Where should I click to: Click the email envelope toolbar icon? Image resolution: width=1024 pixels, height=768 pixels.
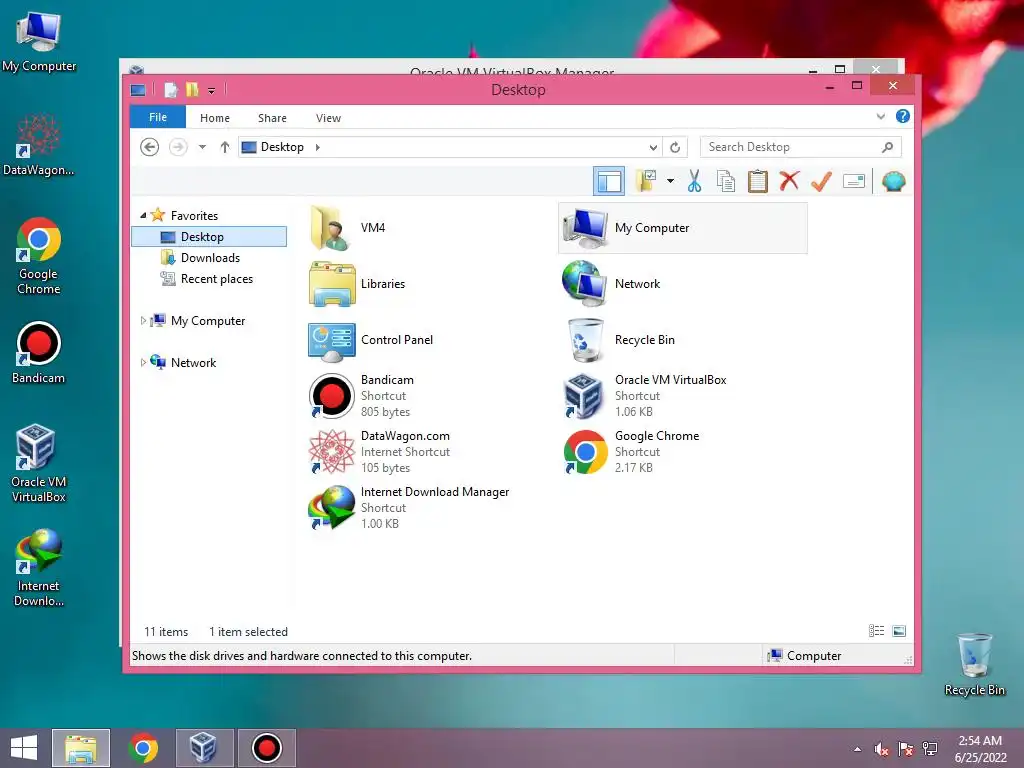tap(854, 181)
